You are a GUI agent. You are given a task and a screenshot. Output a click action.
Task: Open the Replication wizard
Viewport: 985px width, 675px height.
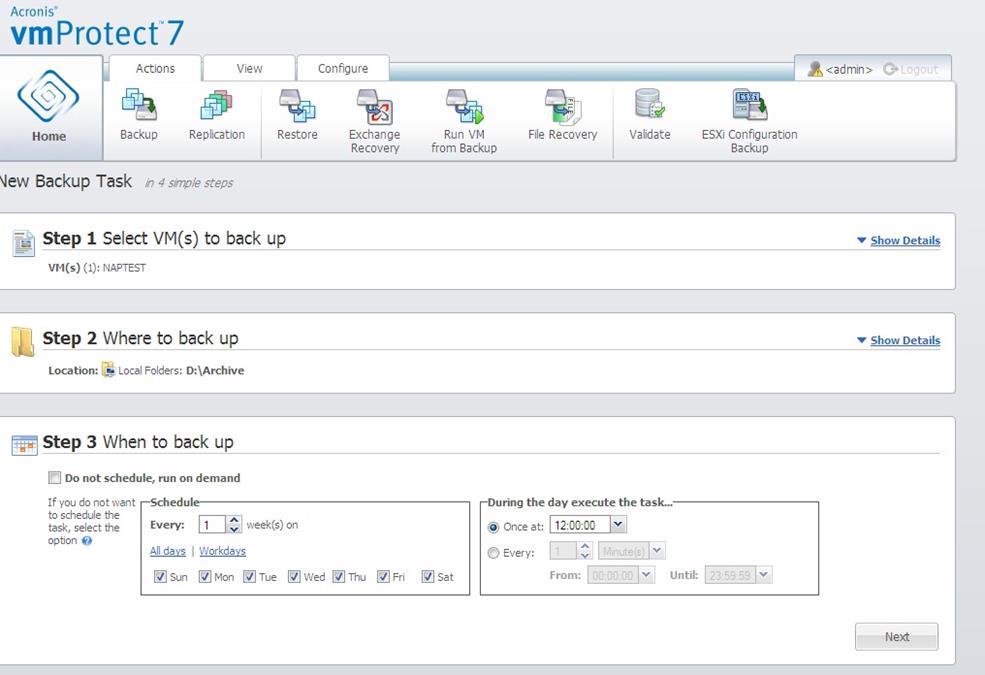[217, 114]
